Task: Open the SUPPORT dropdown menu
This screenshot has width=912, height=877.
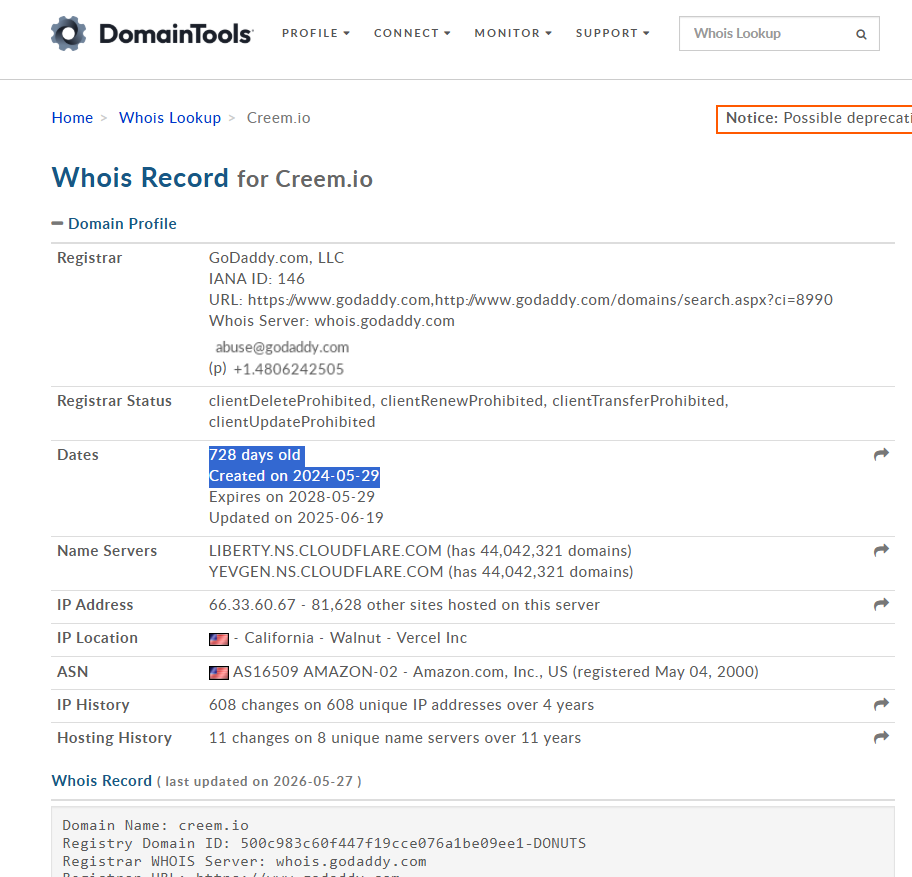Action: point(612,33)
